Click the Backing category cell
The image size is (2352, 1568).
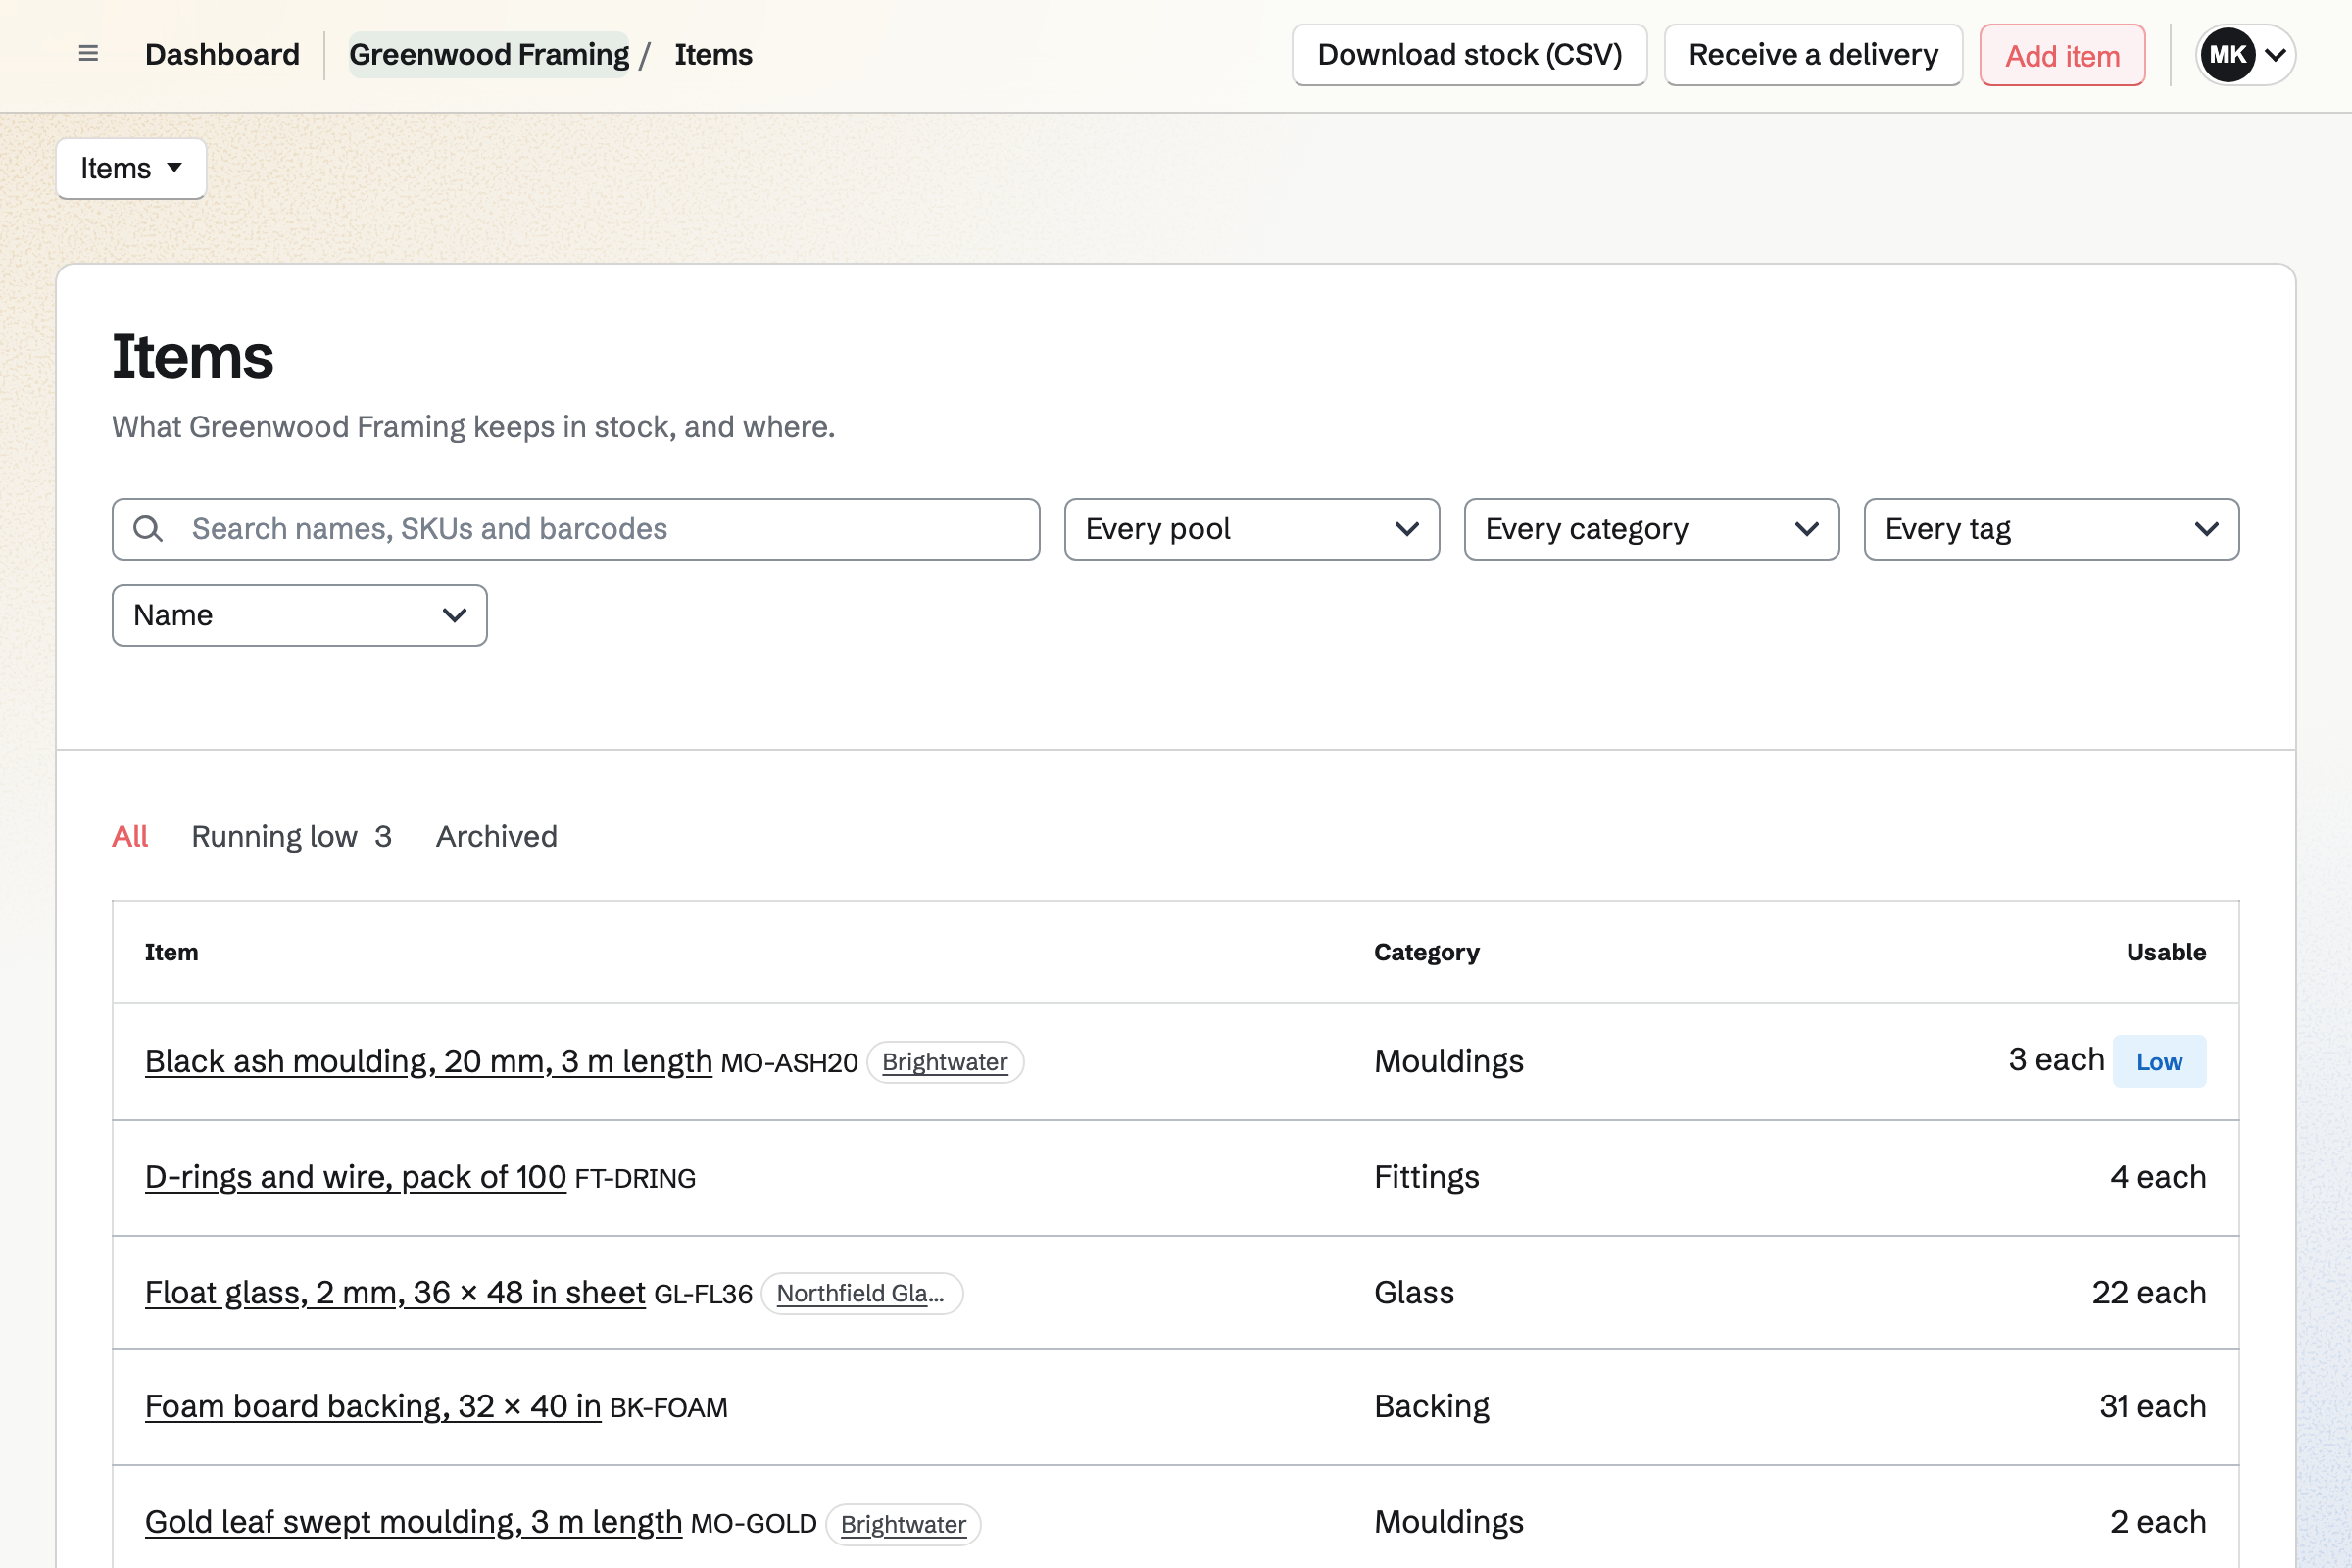(x=1432, y=1406)
